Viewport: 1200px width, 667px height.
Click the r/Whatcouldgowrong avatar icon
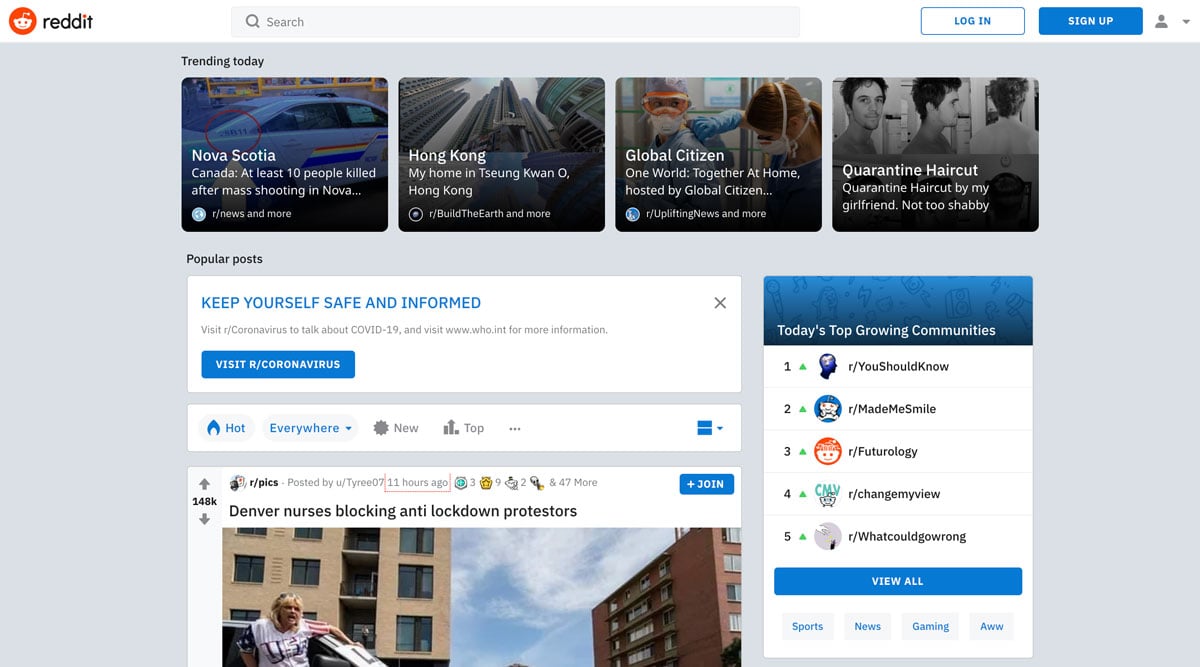click(828, 537)
